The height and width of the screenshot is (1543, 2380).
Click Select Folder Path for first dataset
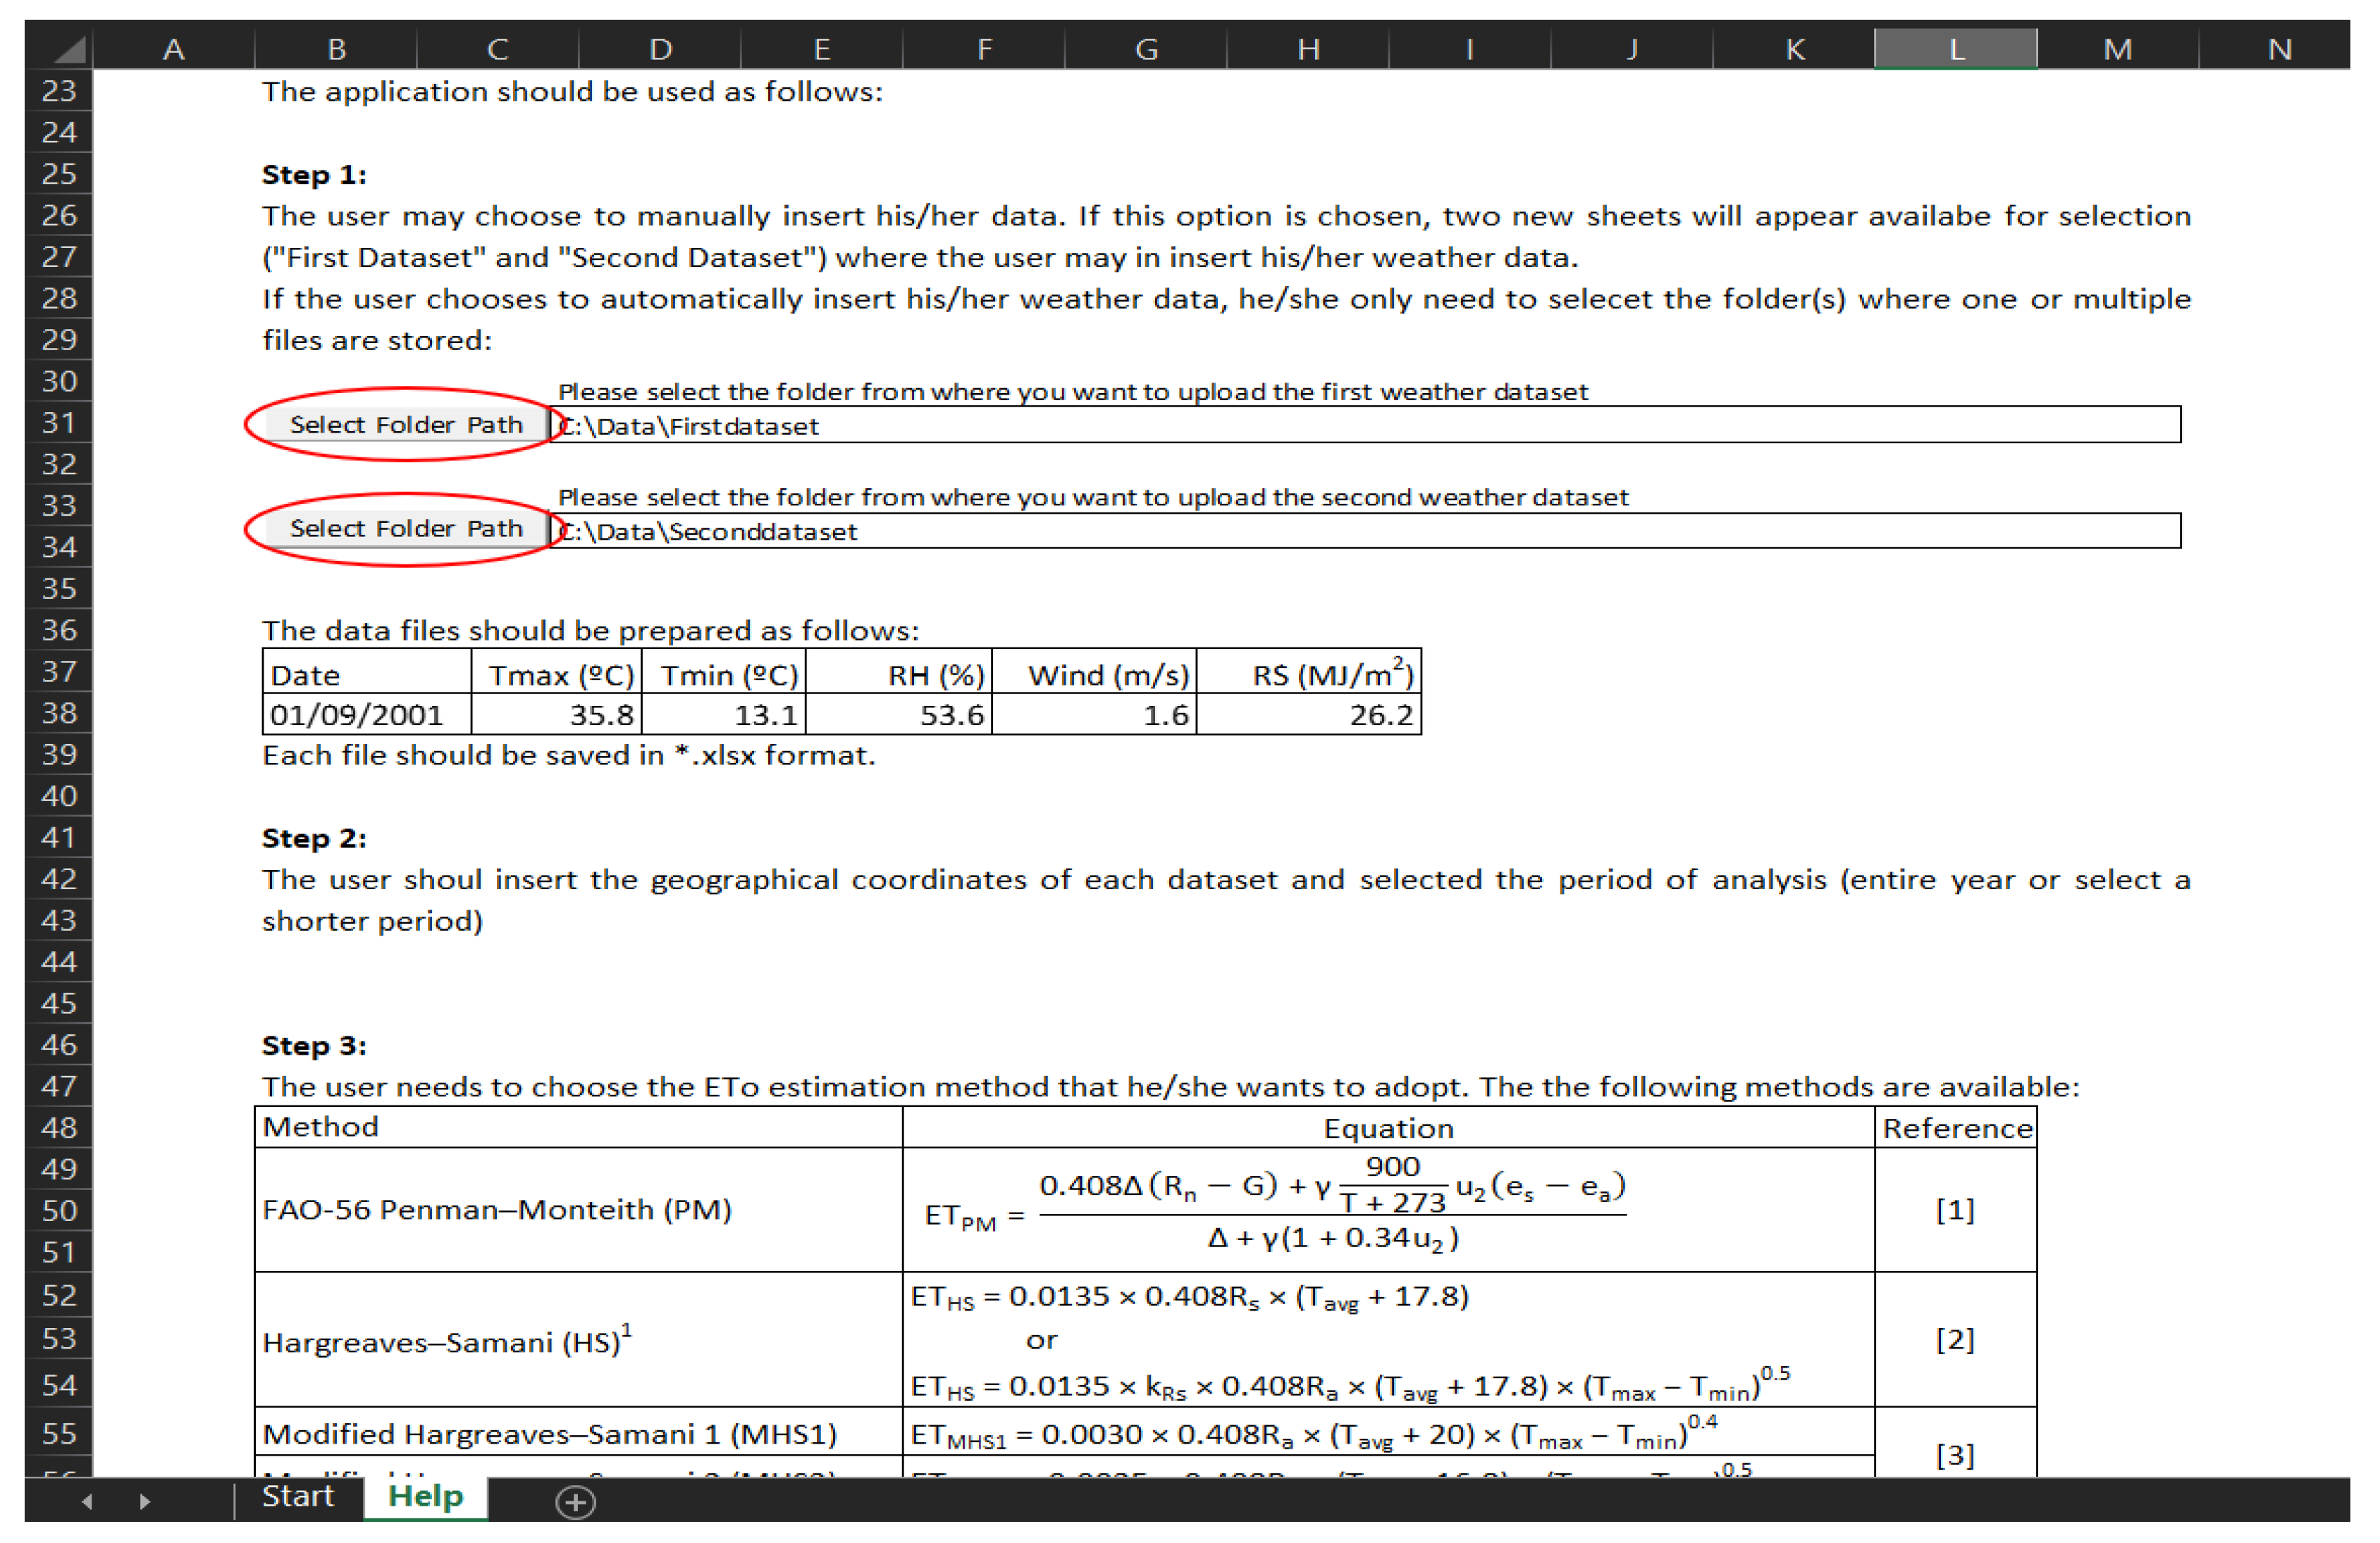click(x=406, y=424)
